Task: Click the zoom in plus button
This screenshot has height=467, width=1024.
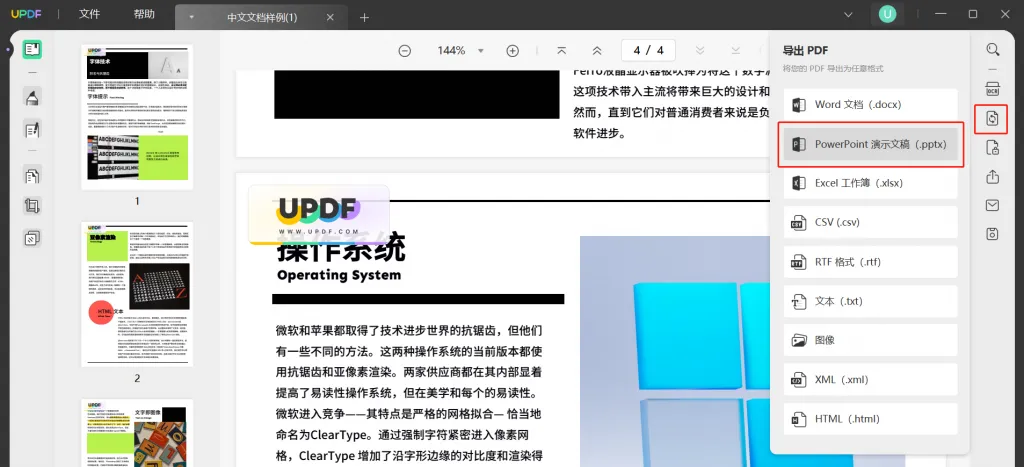Action: point(513,50)
